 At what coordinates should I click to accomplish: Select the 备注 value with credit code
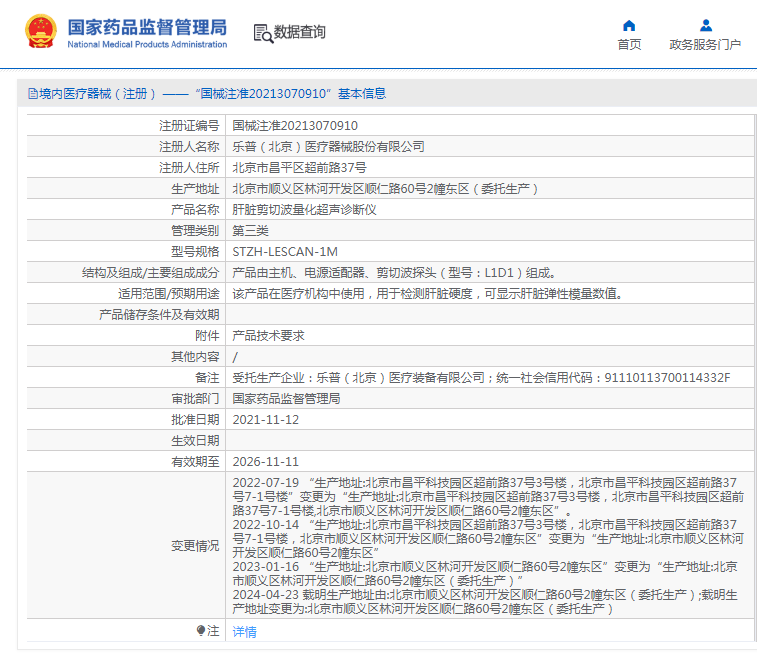pyautogui.click(x=481, y=377)
